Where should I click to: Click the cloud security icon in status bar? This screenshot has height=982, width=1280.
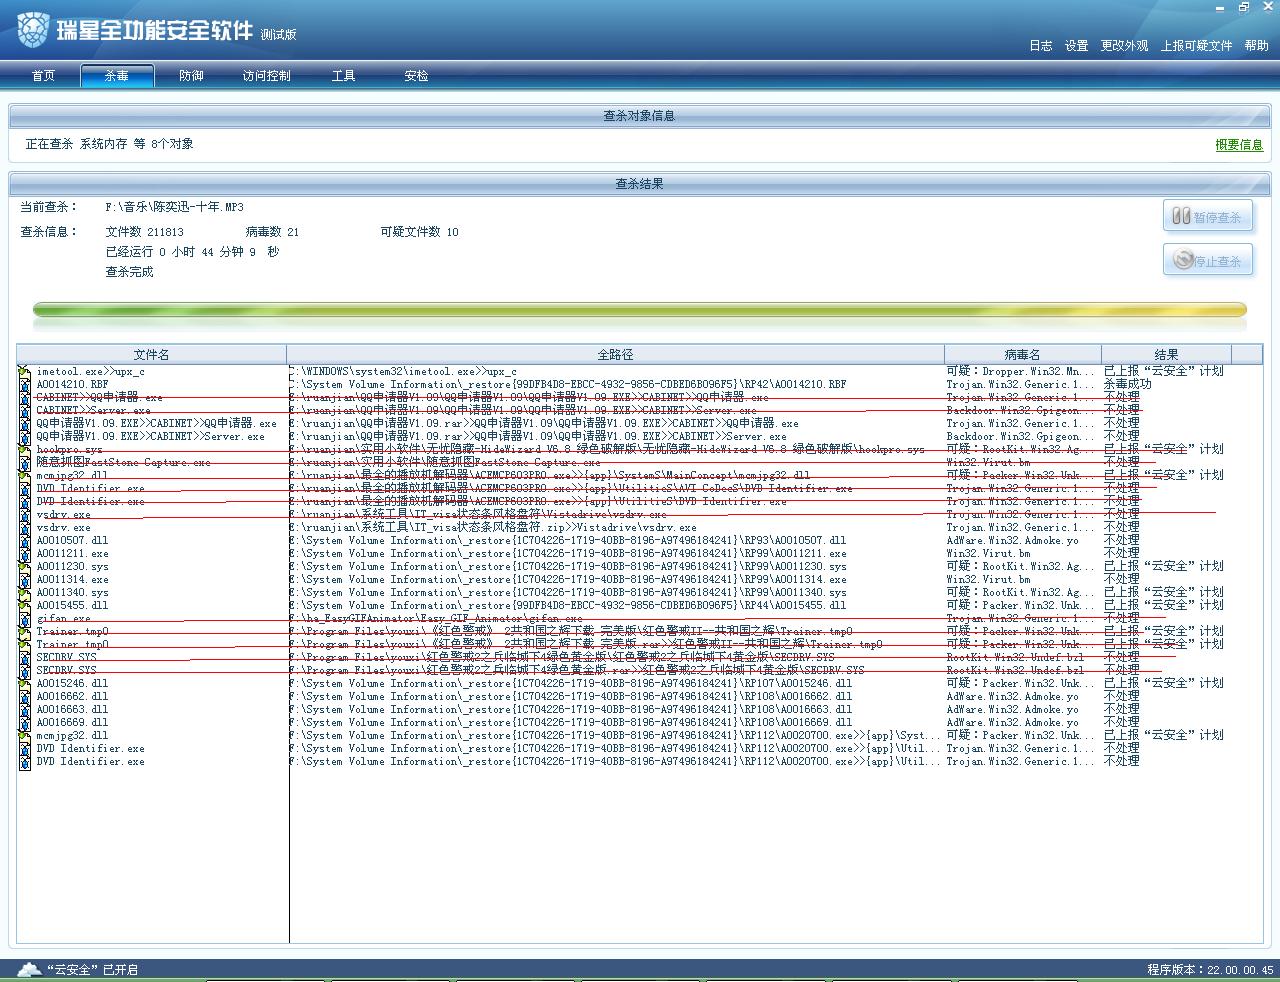(29, 969)
